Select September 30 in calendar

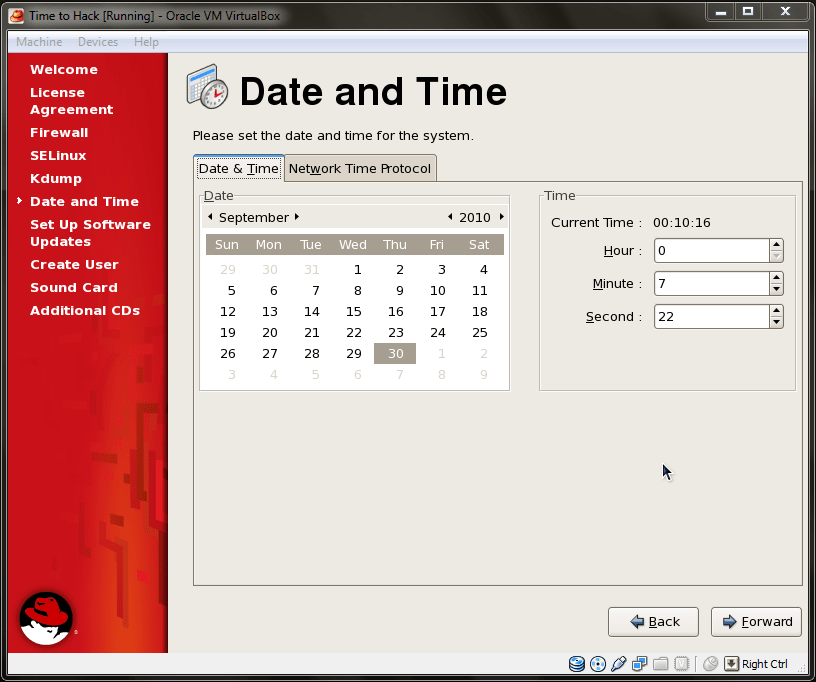click(x=395, y=354)
